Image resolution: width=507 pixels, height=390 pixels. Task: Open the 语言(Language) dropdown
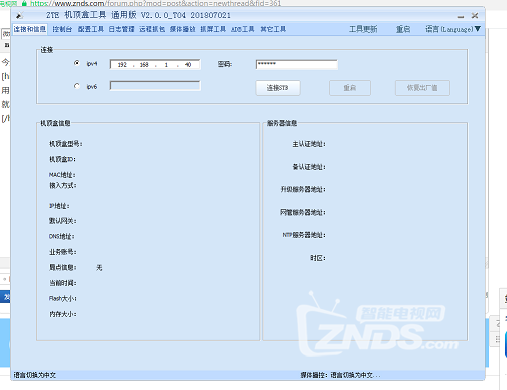coord(453,29)
